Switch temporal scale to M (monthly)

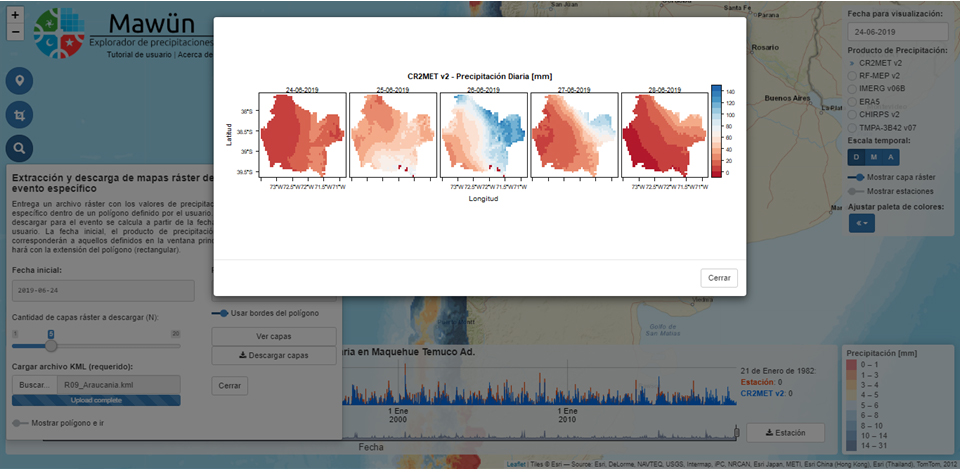coord(874,156)
